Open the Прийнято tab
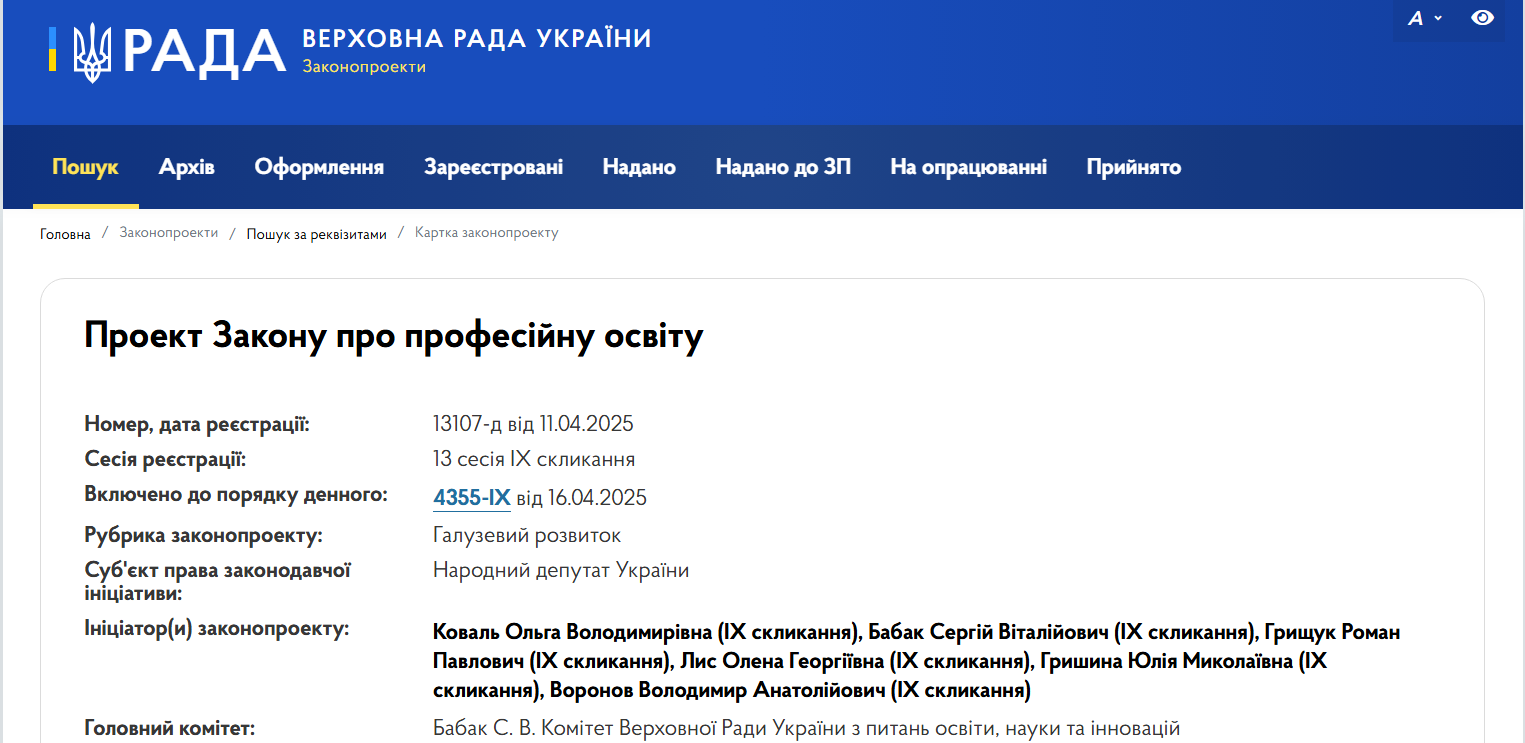This screenshot has width=1525, height=743. coord(1133,167)
